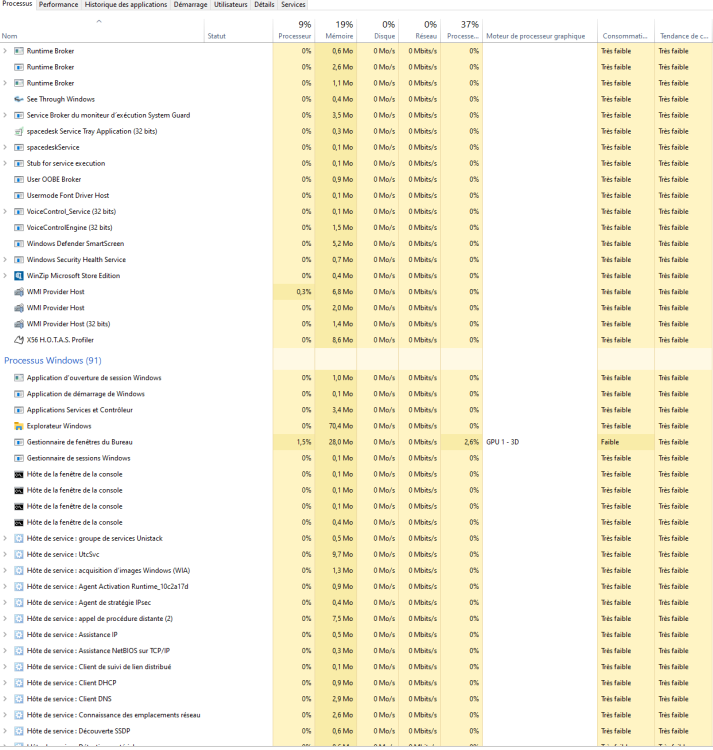This screenshot has height=750, width=713.
Task: Sort by the Réseau column header
Action: click(420, 30)
